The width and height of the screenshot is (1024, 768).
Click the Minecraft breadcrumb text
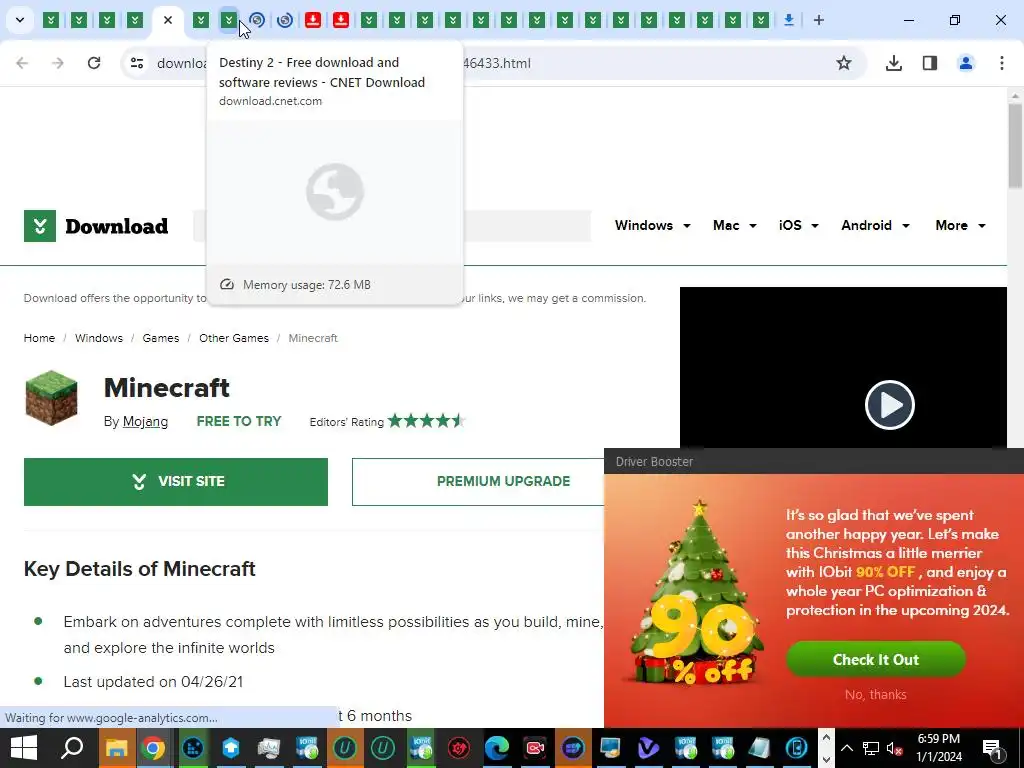pyautogui.click(x=313, y=338)
